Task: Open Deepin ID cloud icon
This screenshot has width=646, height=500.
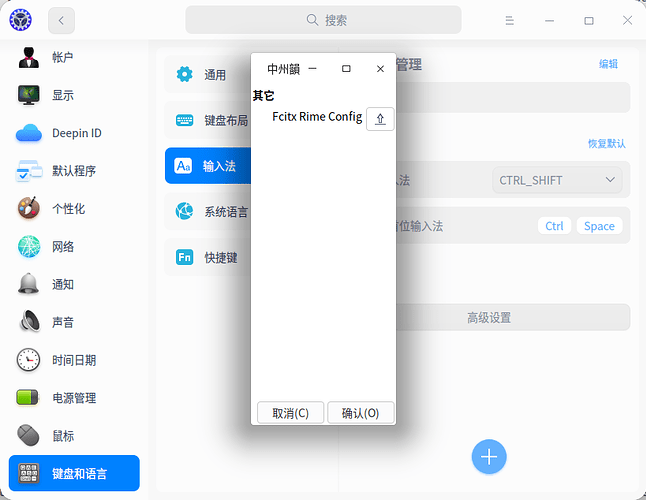Action: click(28, 133)
